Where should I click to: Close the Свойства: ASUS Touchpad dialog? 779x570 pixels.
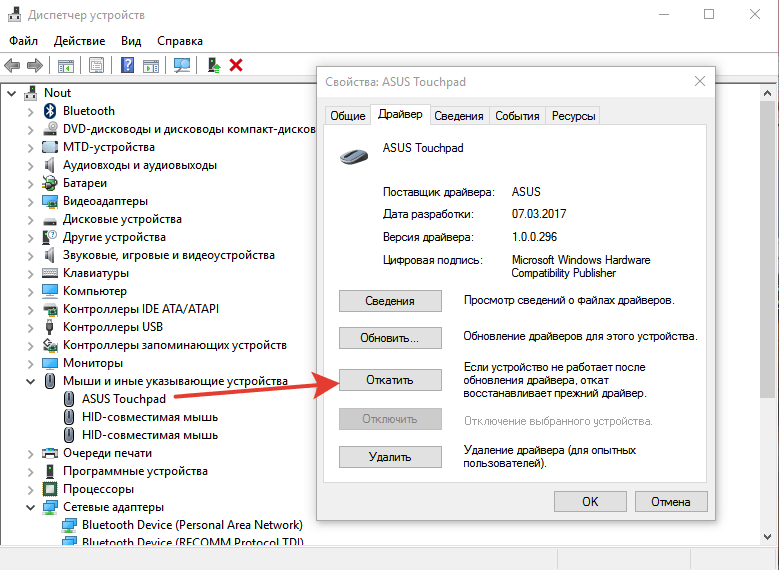[x=700, y=81]
